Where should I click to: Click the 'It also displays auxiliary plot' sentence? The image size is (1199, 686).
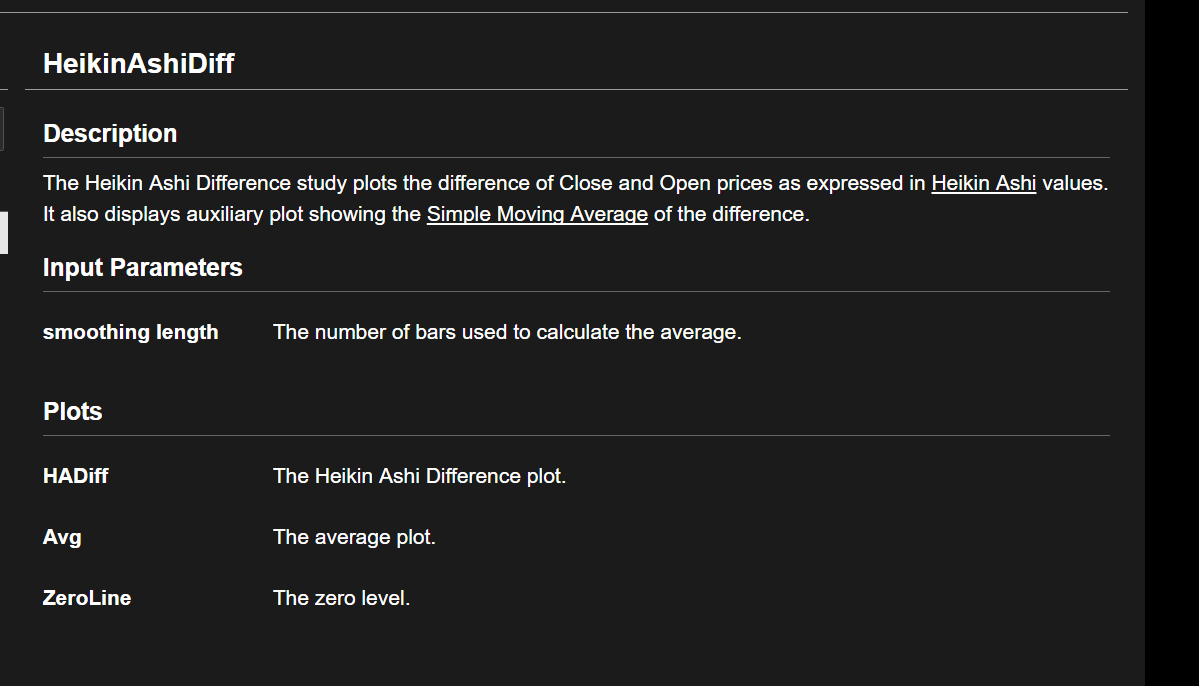[x=230, y=214]
